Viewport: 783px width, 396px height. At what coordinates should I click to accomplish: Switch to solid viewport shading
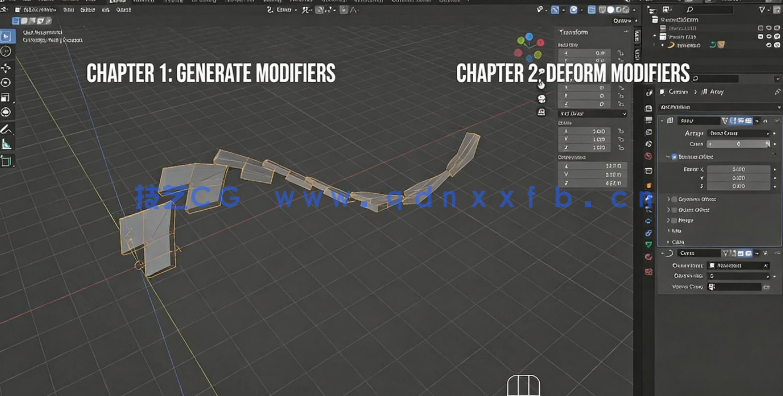611,9
